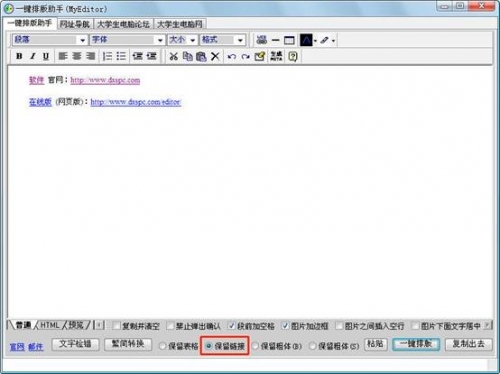Viewport: 500px width, 374px height.
Task: Open help with the question mark icon
Action: pyautogui.click(x=293, y=56)
